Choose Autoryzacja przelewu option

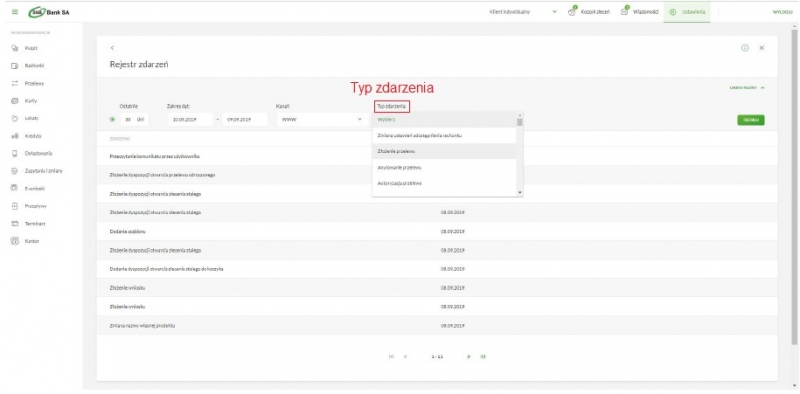tap(444, 183)
